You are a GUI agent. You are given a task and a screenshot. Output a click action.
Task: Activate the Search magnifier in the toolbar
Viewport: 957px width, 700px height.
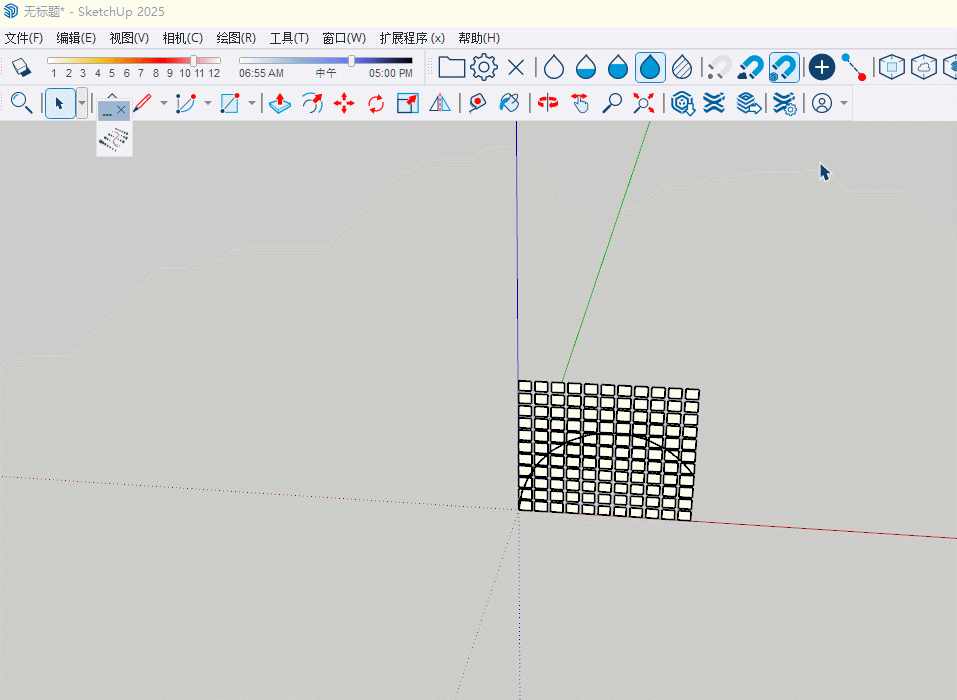21,103
